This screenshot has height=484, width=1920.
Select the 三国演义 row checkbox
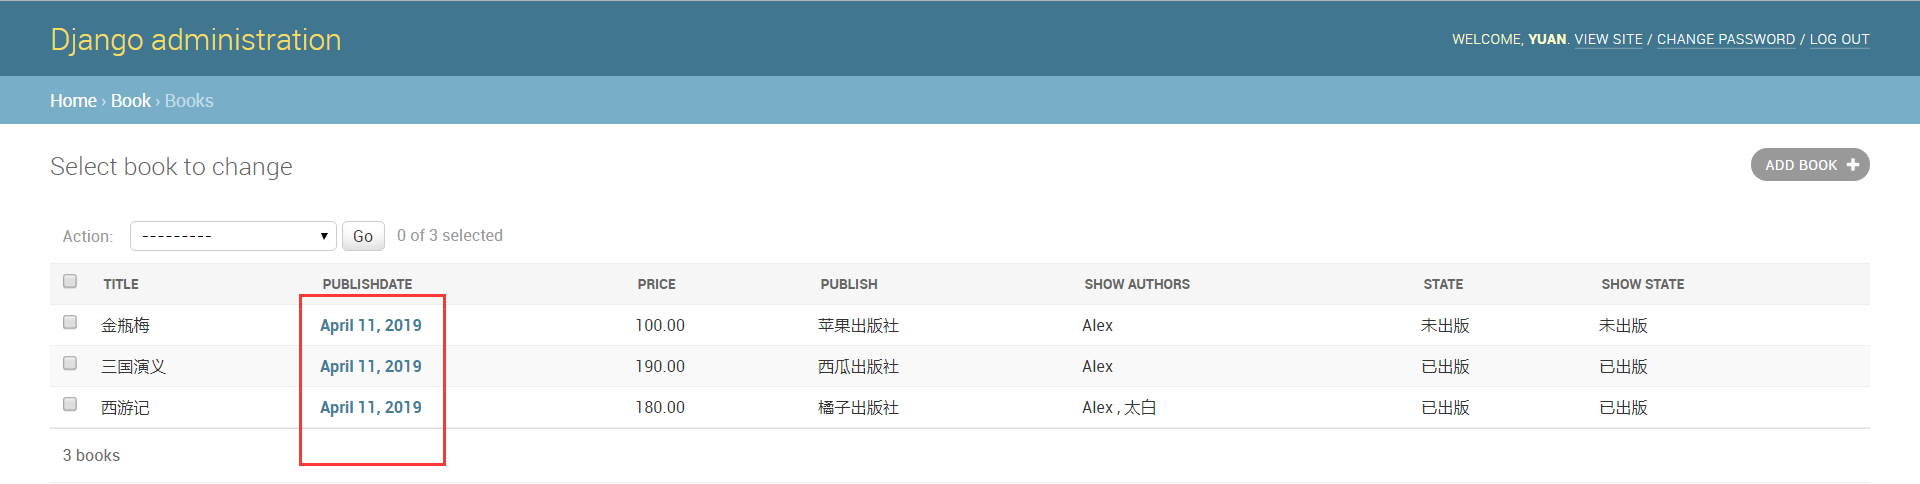(x=70, y=363)
